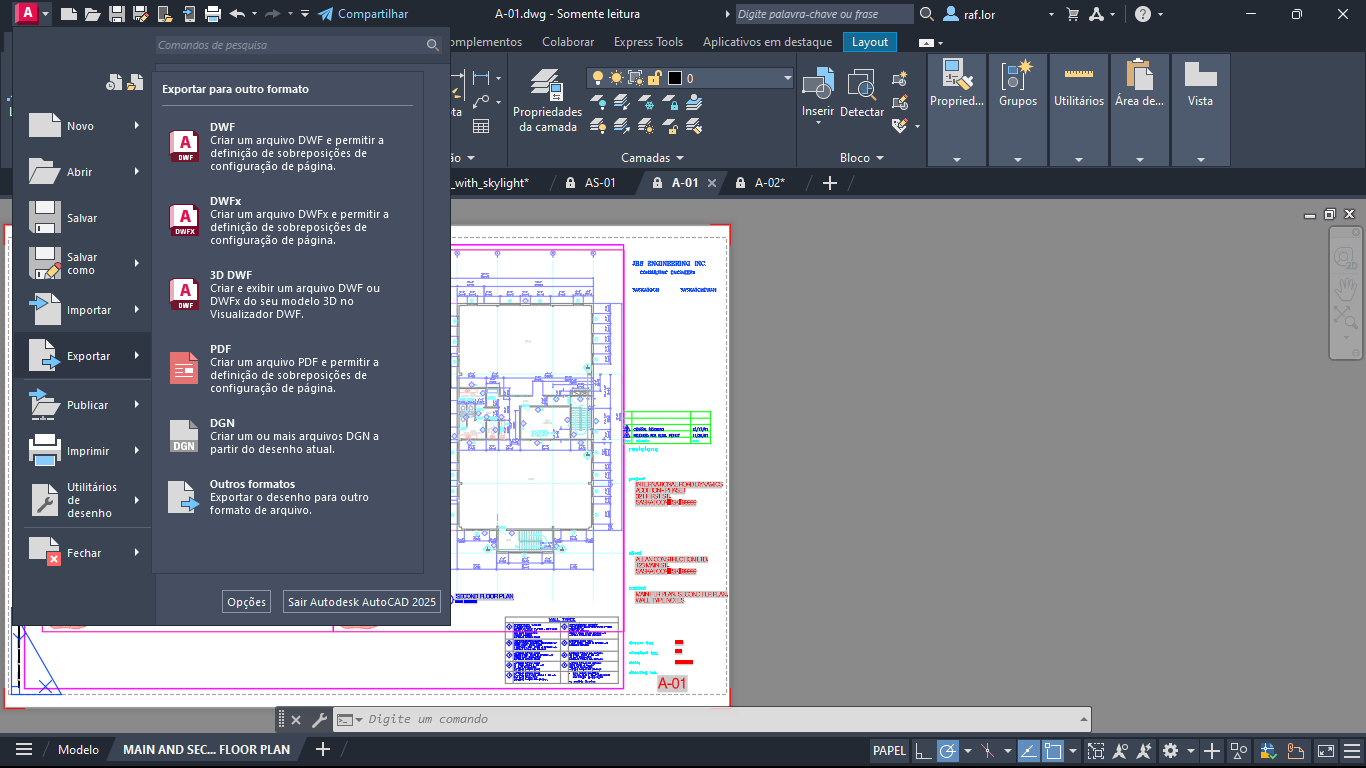Open the workspace switching gear icon

click(x=1170, y=750)
